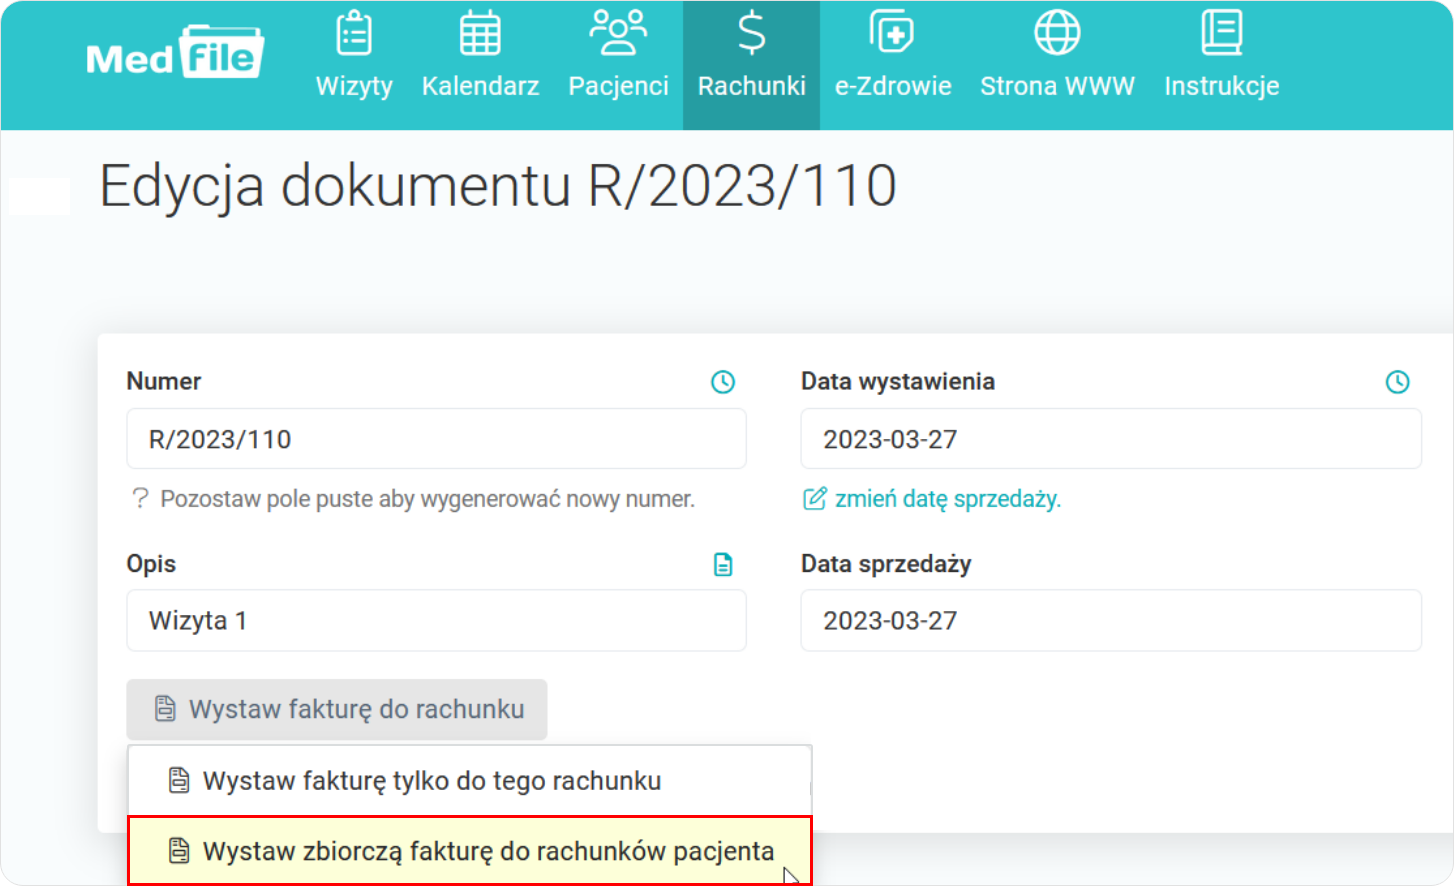The image size is (1454, 886).
Task: Focus the Data sprzedaży date field
Action: click(x=1111, y=621)
